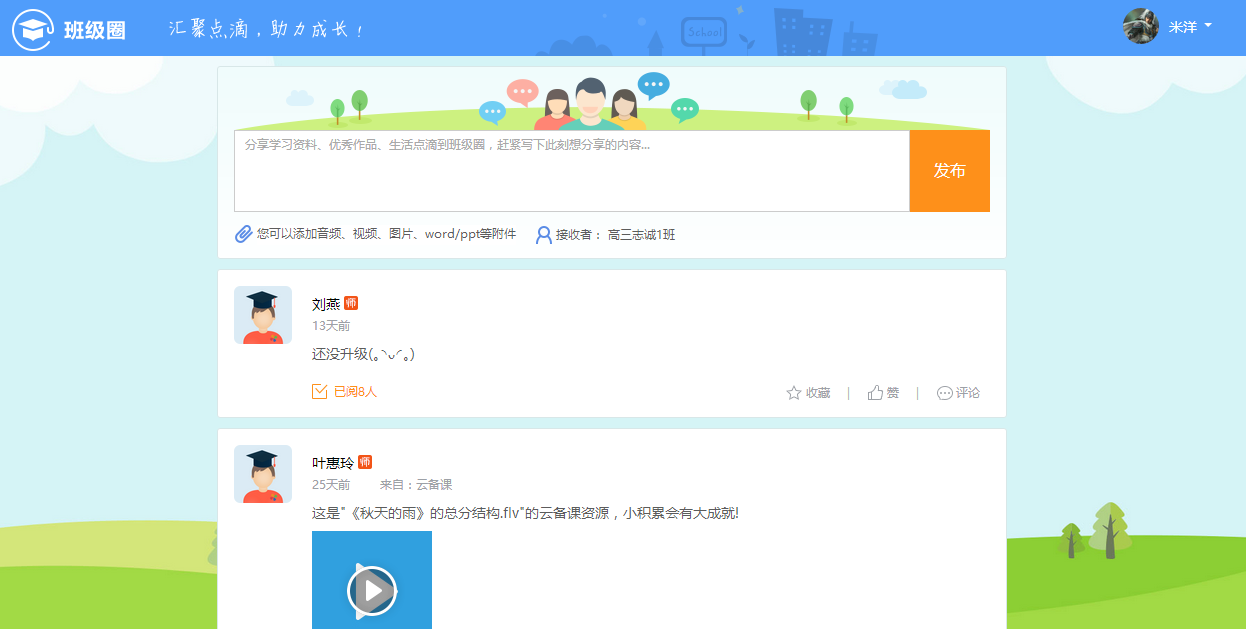Click the orange 发布 button

[950, 171]
